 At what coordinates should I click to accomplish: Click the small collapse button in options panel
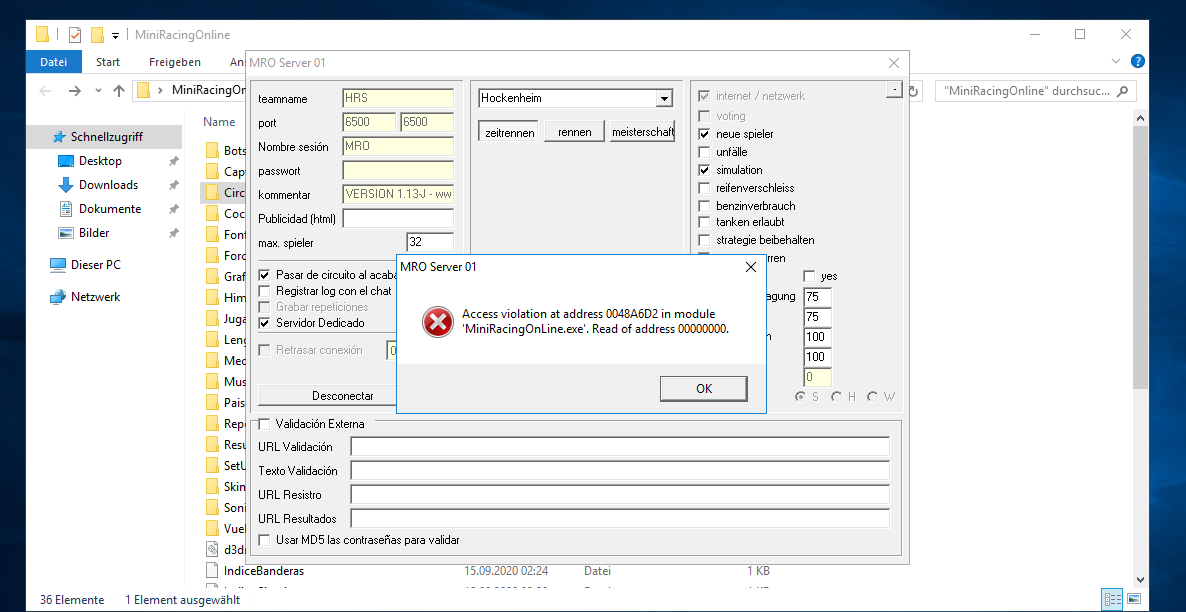894,90
